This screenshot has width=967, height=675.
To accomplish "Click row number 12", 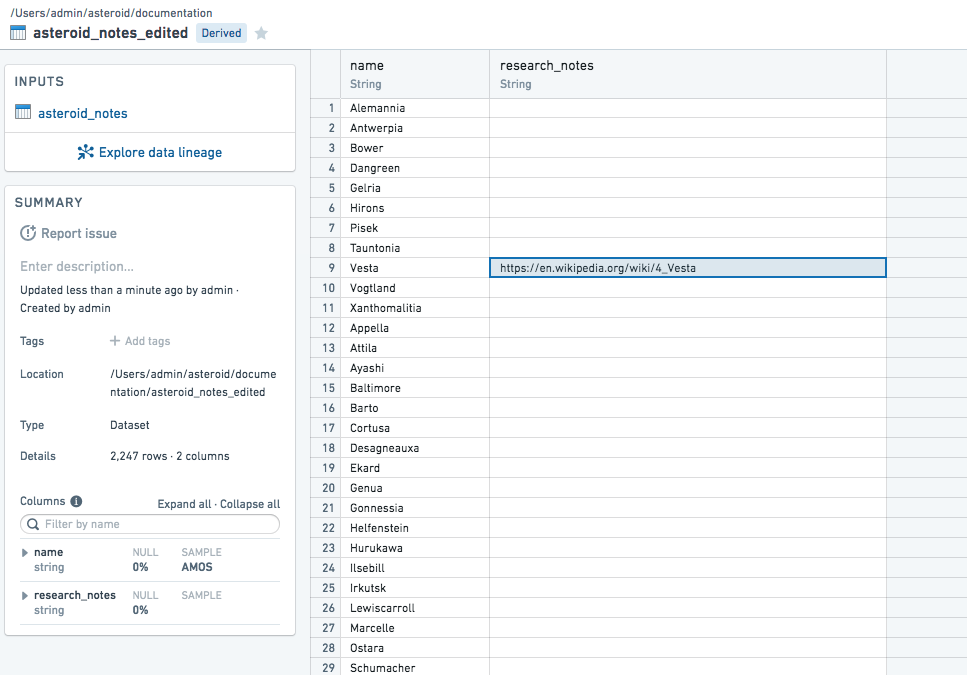I will coord(326,328).
